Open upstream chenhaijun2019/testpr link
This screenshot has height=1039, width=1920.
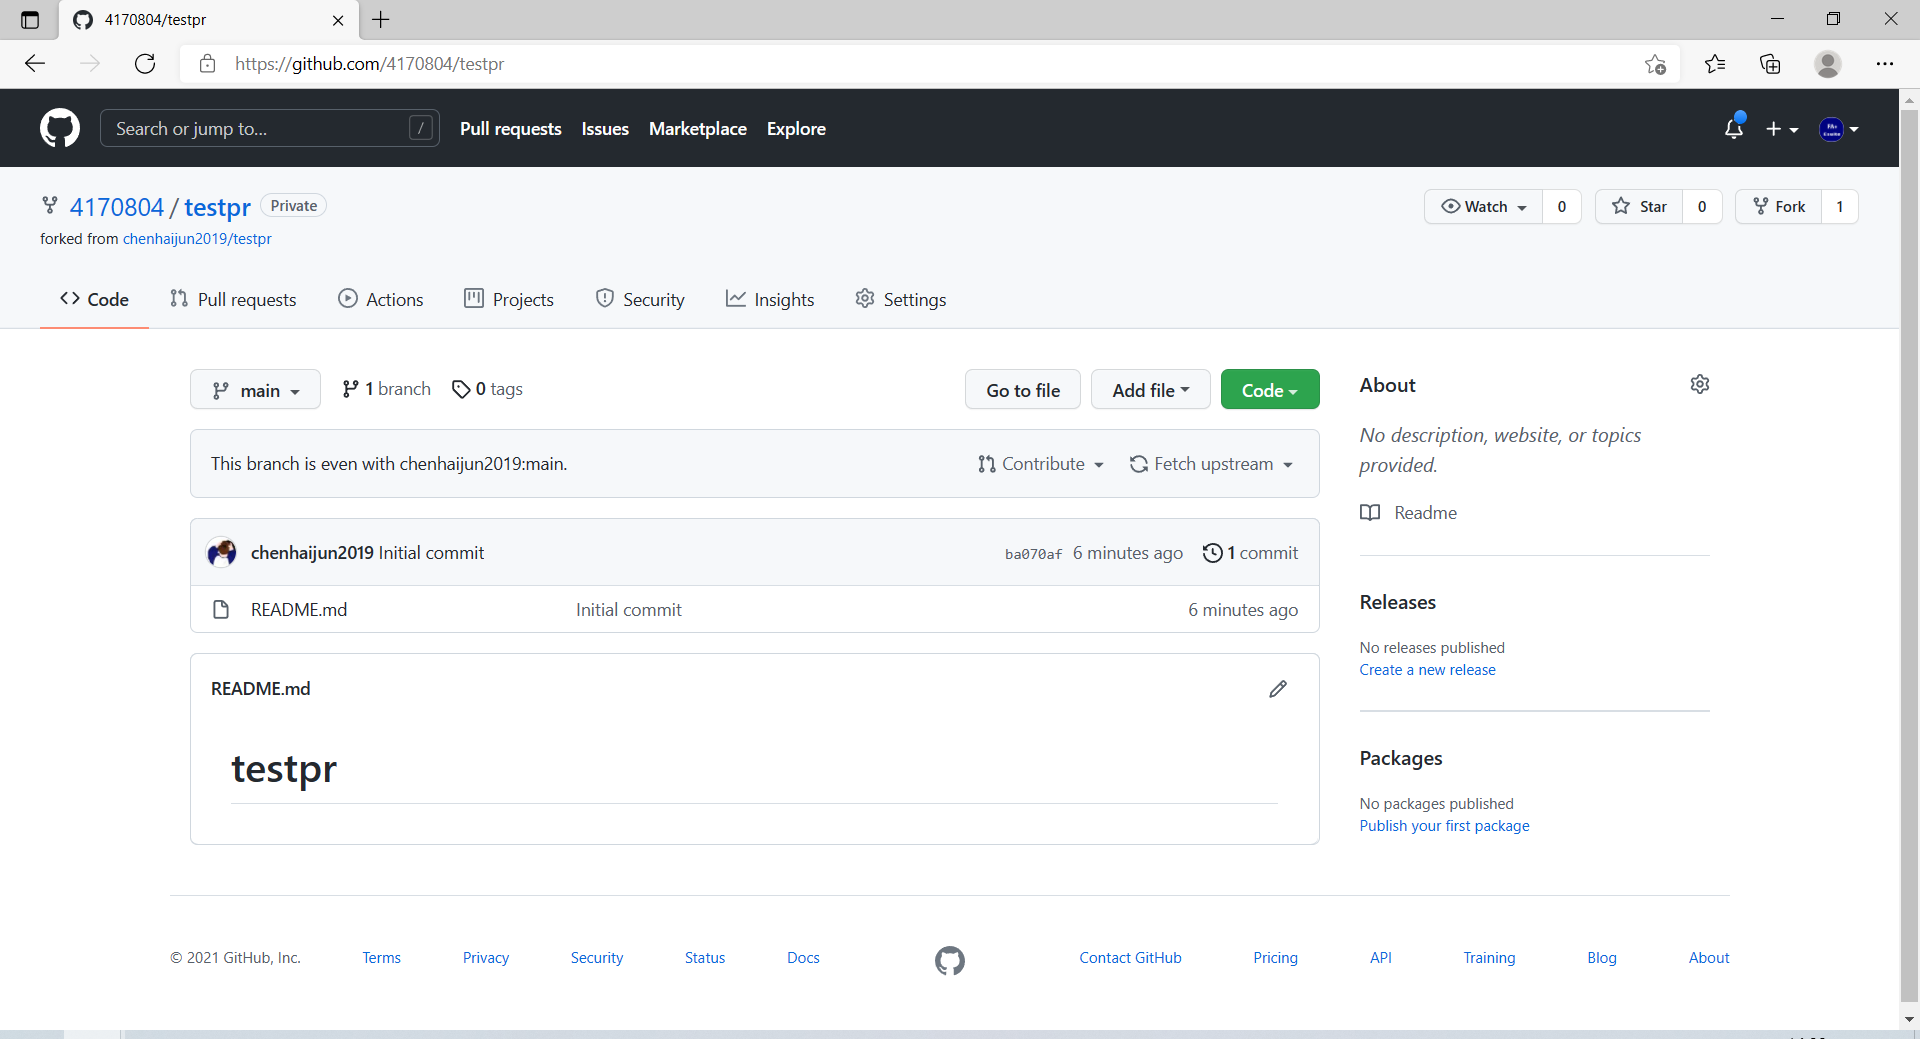(x=197, y=239)
